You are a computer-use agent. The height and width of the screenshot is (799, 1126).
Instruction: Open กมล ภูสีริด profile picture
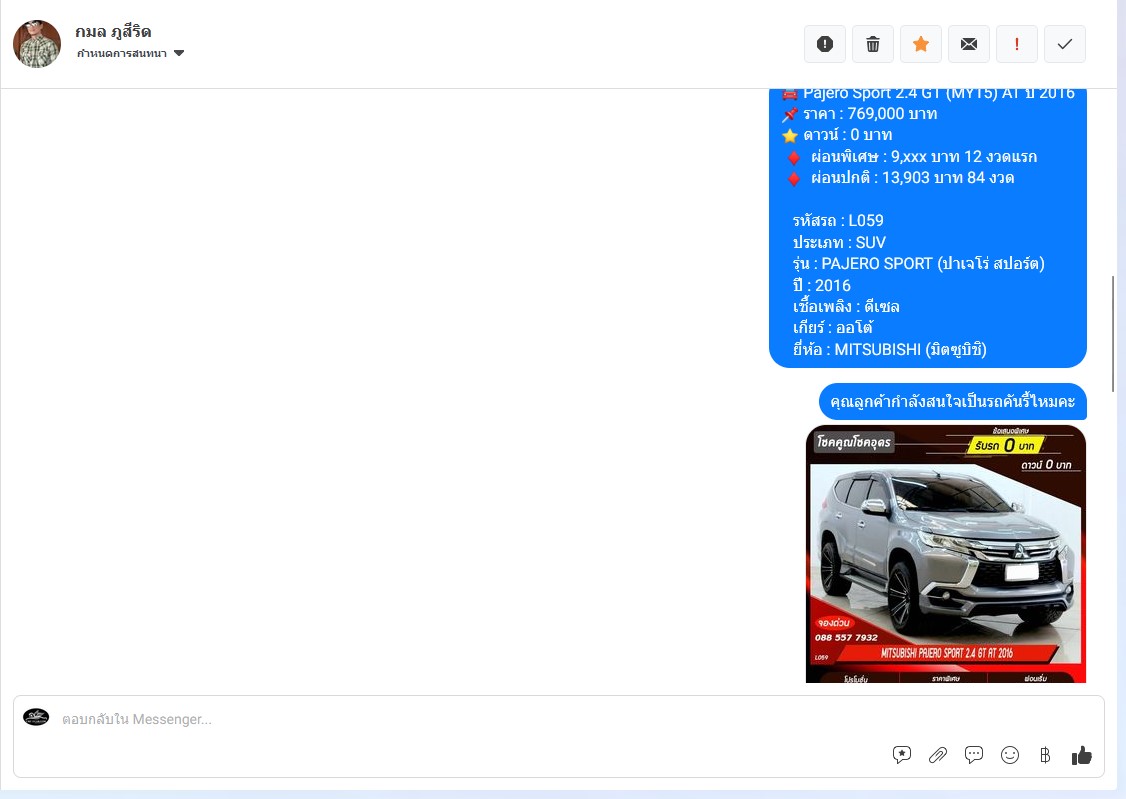click(x=37, y=44)
